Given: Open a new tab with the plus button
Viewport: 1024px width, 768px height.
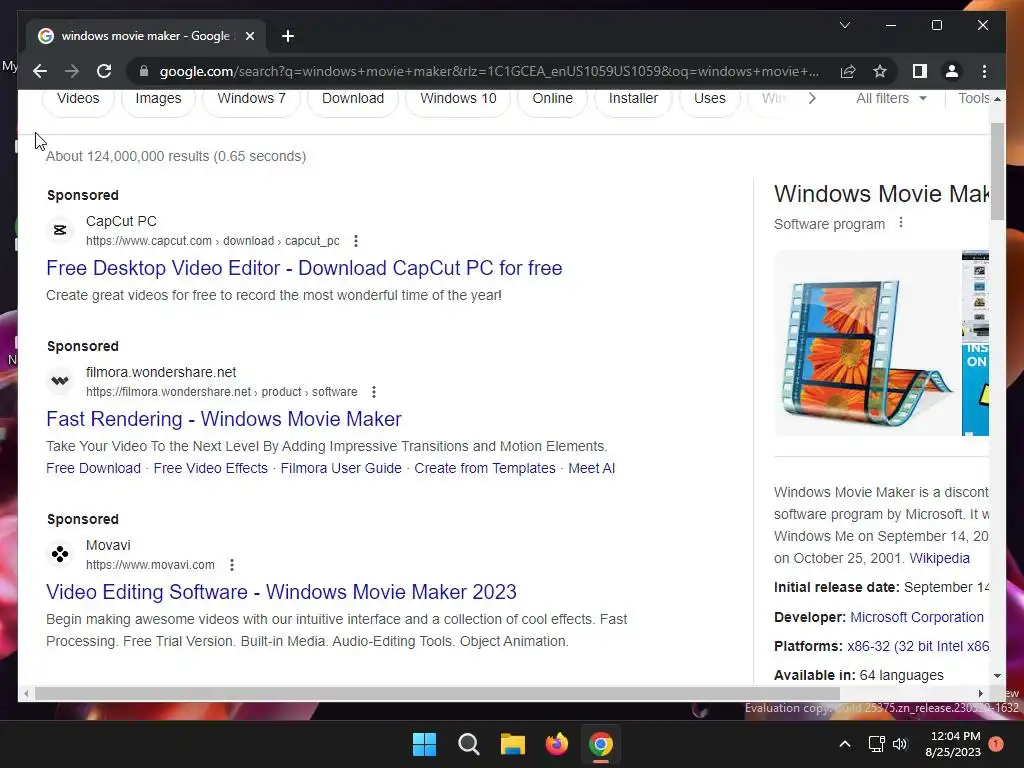Looking at the screenshot, I should coord(288,36).
